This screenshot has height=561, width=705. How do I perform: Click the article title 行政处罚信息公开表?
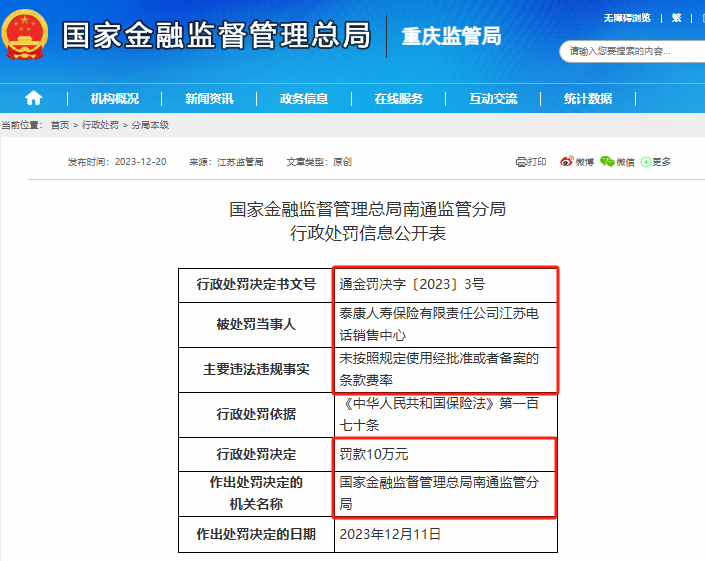[368, 233]
